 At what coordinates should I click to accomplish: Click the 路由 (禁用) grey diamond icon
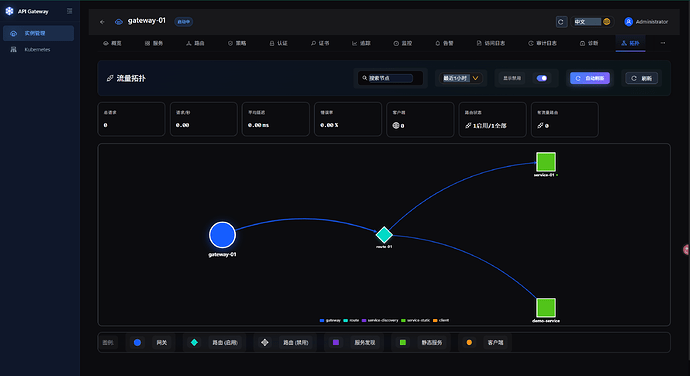264,343
